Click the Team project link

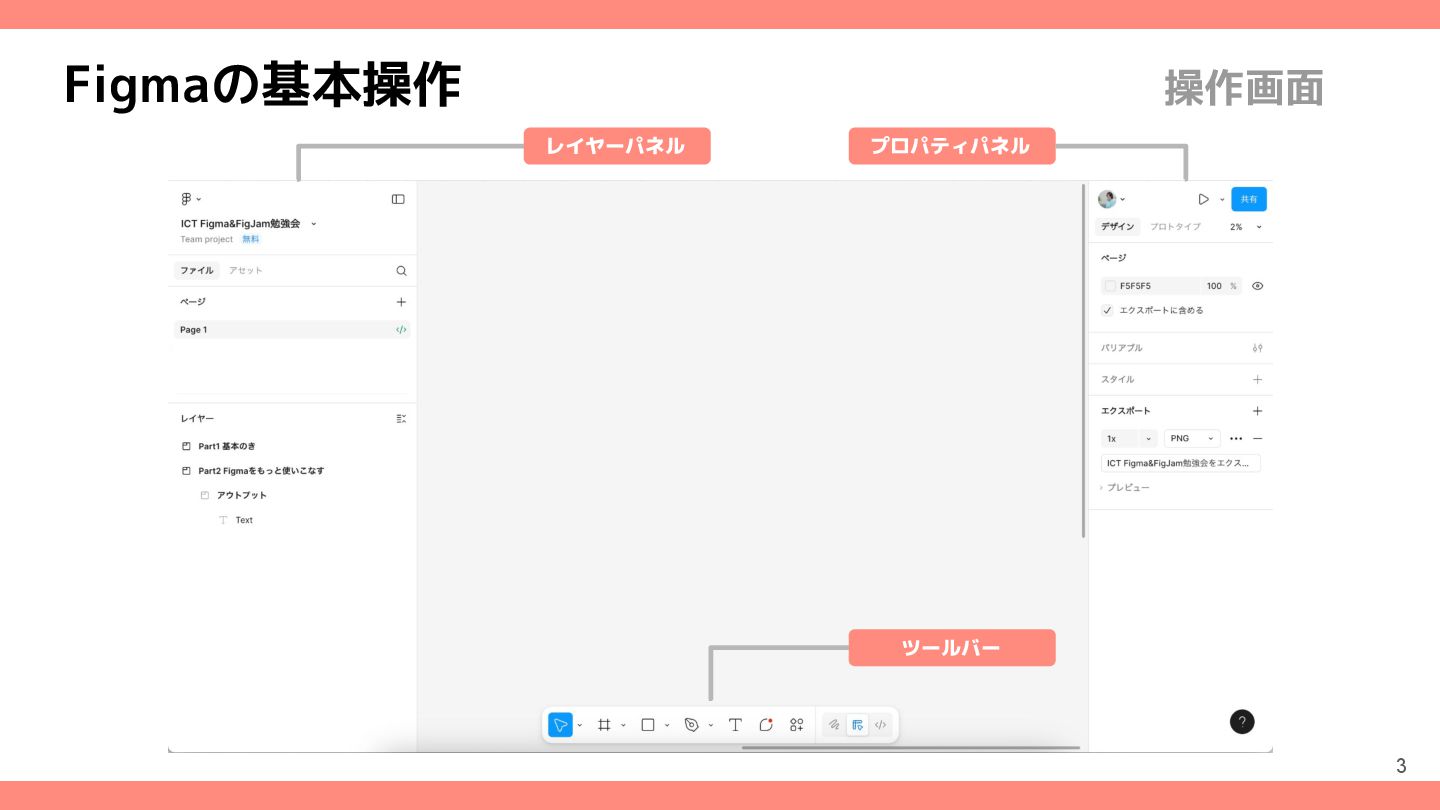(206, 239)
